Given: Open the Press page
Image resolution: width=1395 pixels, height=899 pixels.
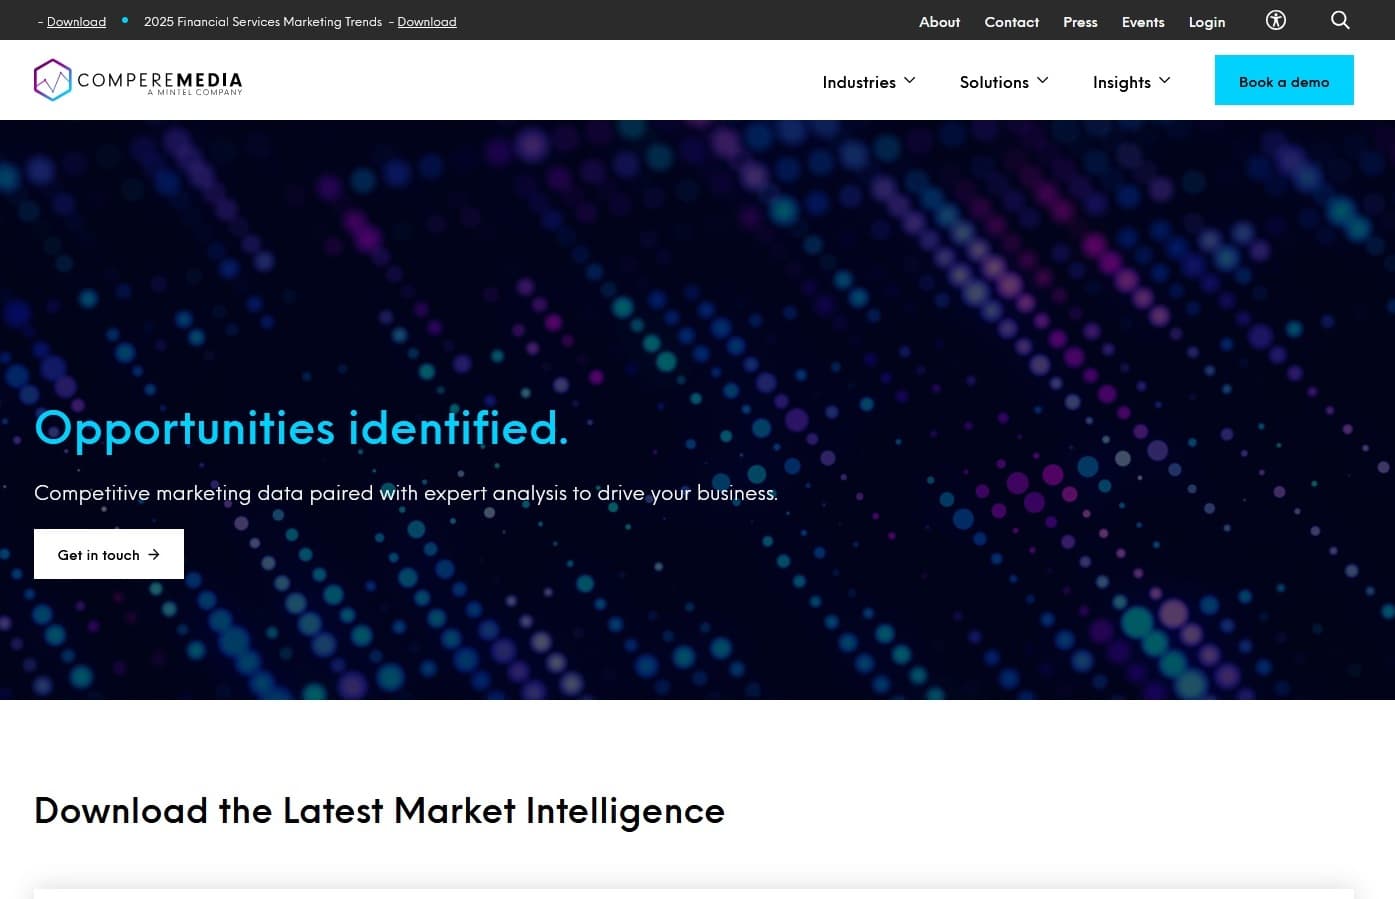Looking at the screenshot, I should tap(1080, 21).
